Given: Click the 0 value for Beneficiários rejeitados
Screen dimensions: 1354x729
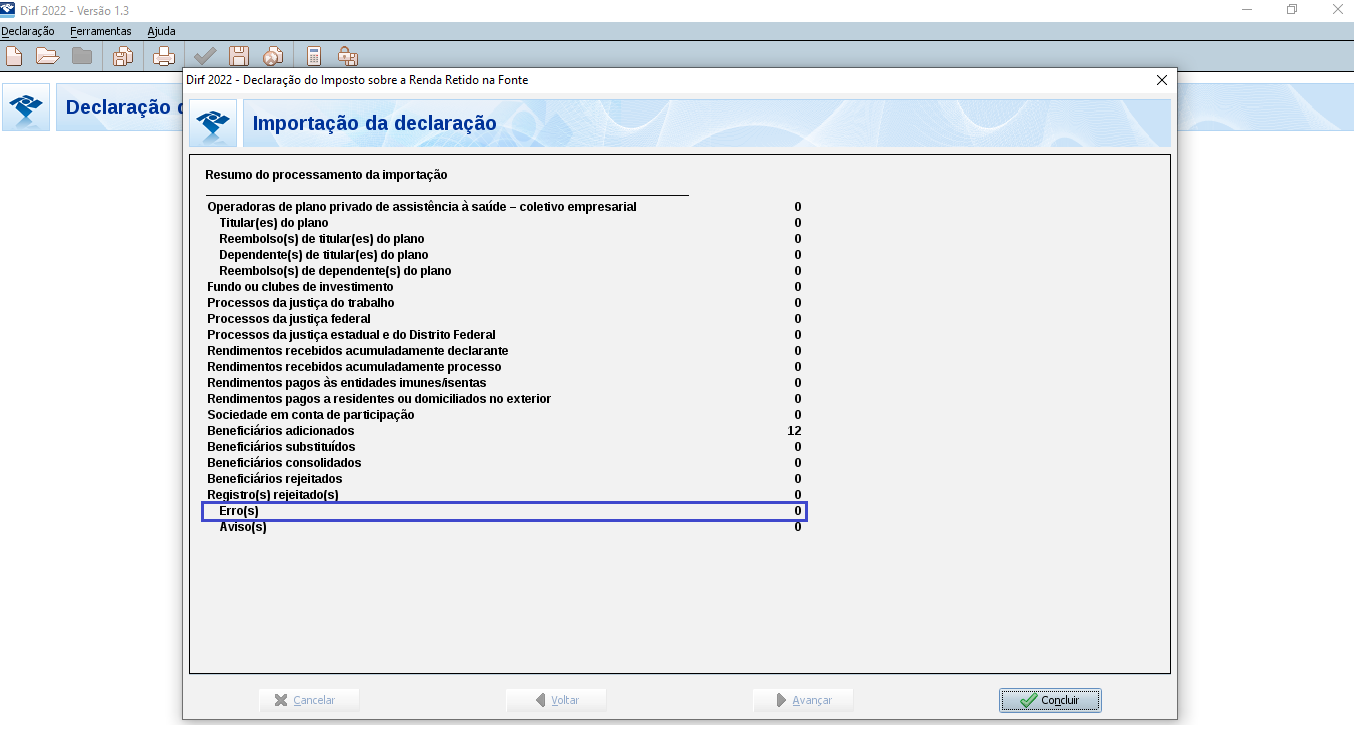Looking at the screenshot, I should tap(798, 479).
